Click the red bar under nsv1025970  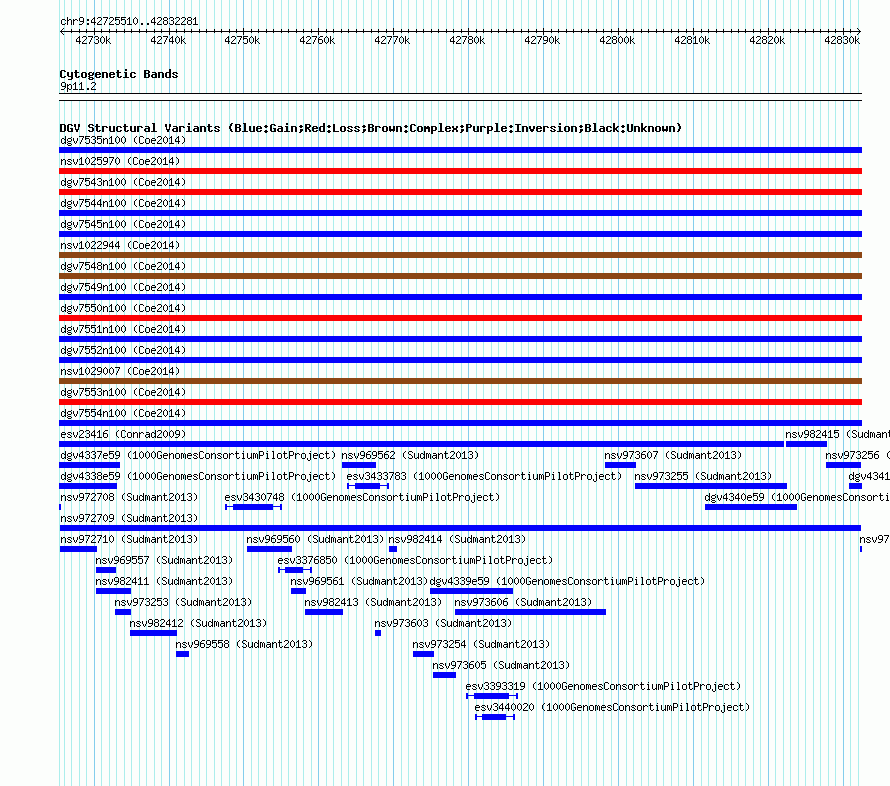click(460, 171)
